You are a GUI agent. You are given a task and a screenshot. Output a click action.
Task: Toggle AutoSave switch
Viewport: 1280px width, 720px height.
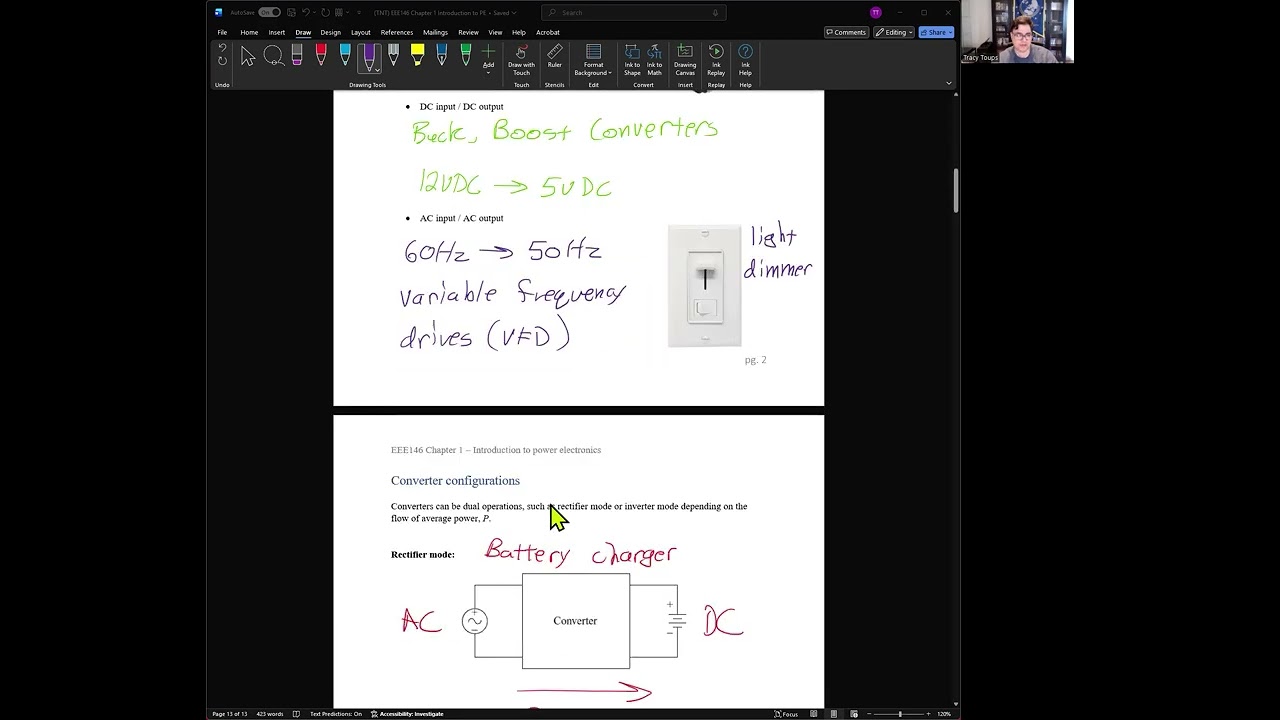pos(269,13)
